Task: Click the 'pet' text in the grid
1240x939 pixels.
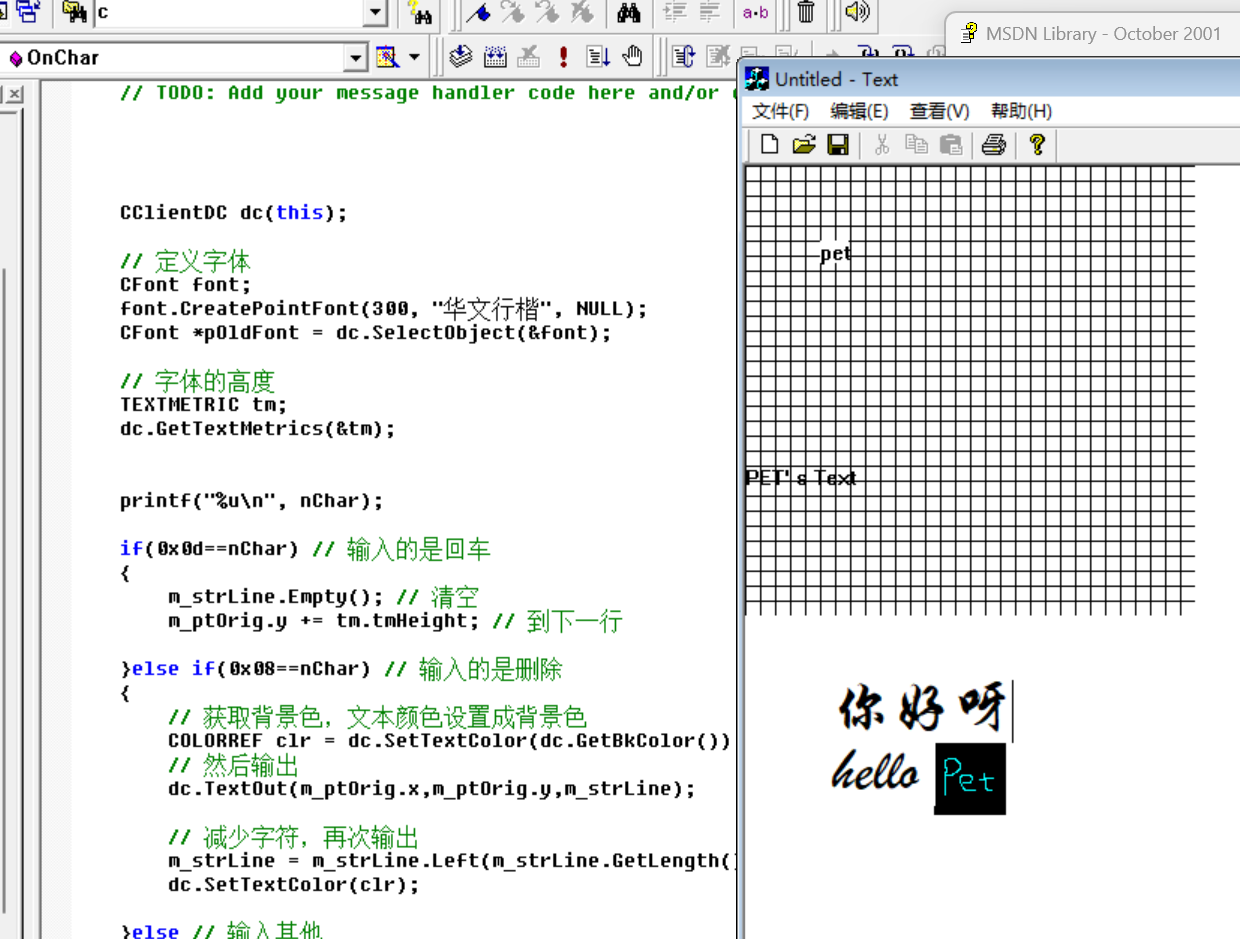Action: 835,254
